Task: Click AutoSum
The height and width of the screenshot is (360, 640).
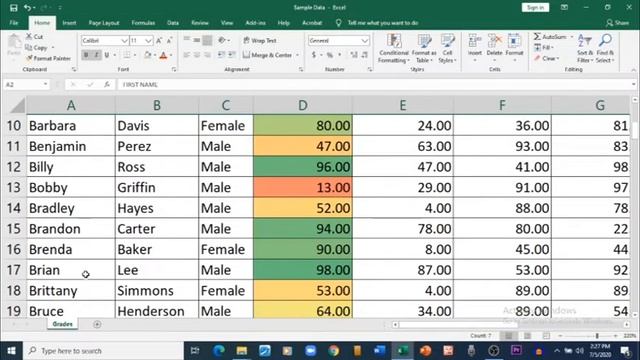Action: pyautogui.click(x=550, y=37)
